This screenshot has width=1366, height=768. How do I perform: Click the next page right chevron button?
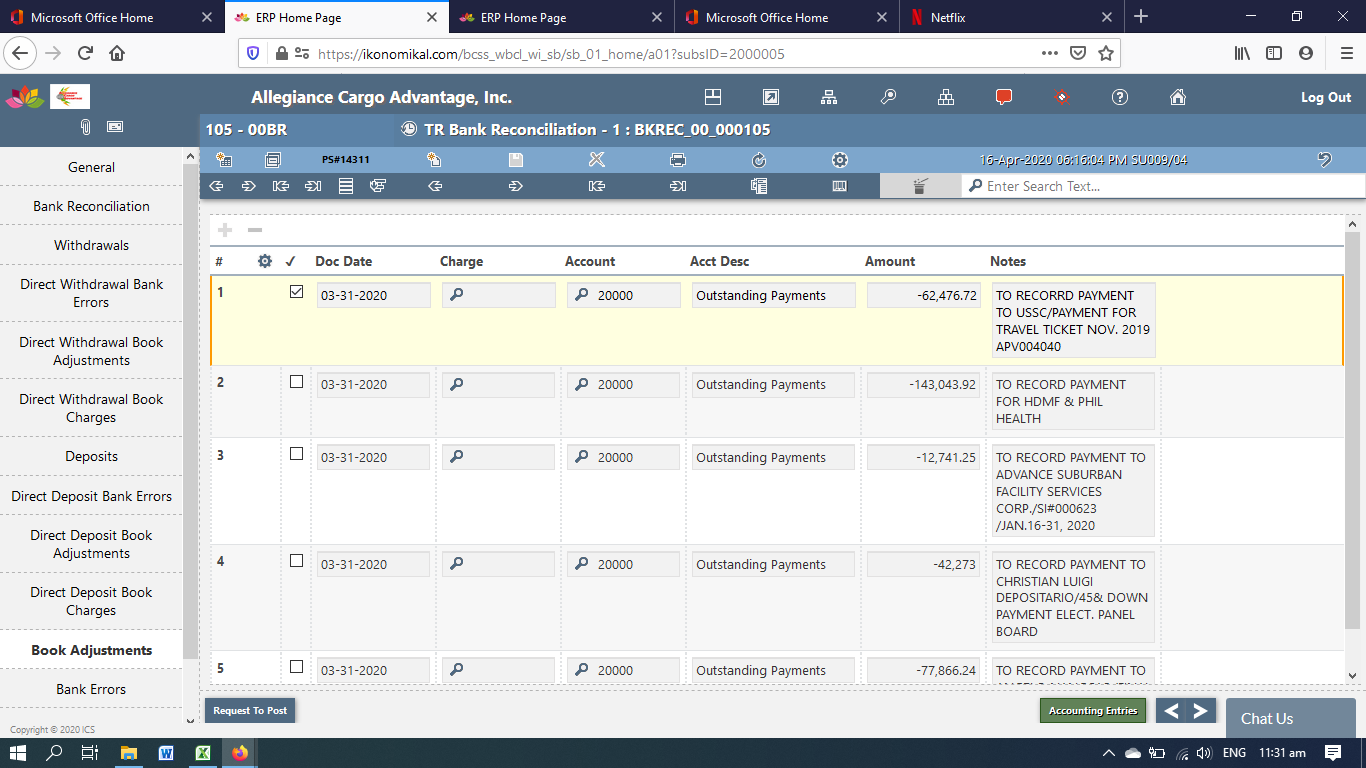1201,711
